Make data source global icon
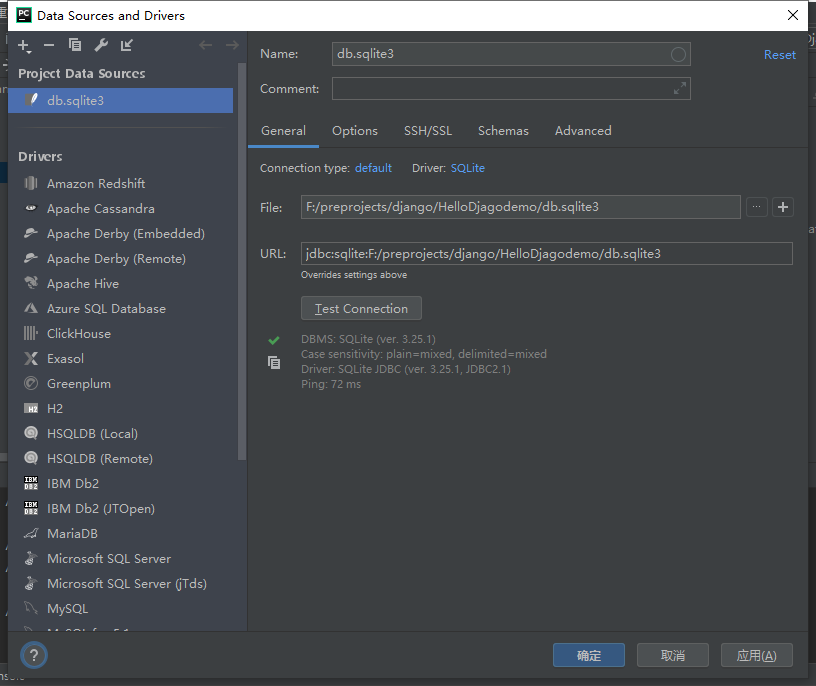 click(x=126, y=45)
